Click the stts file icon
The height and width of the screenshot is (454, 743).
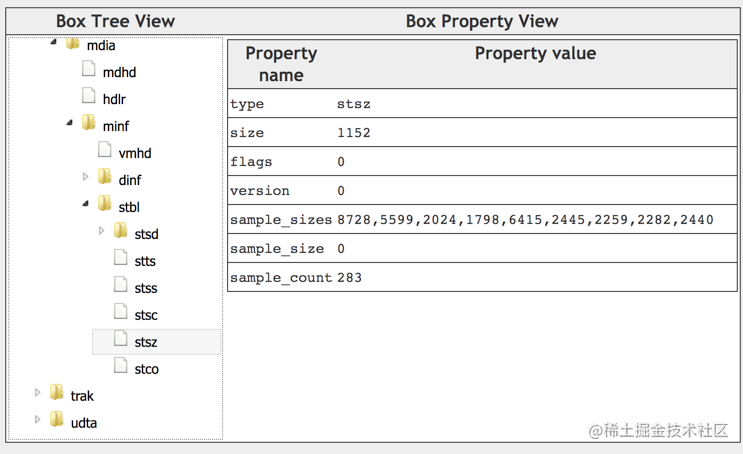click(x=121, y=257)
